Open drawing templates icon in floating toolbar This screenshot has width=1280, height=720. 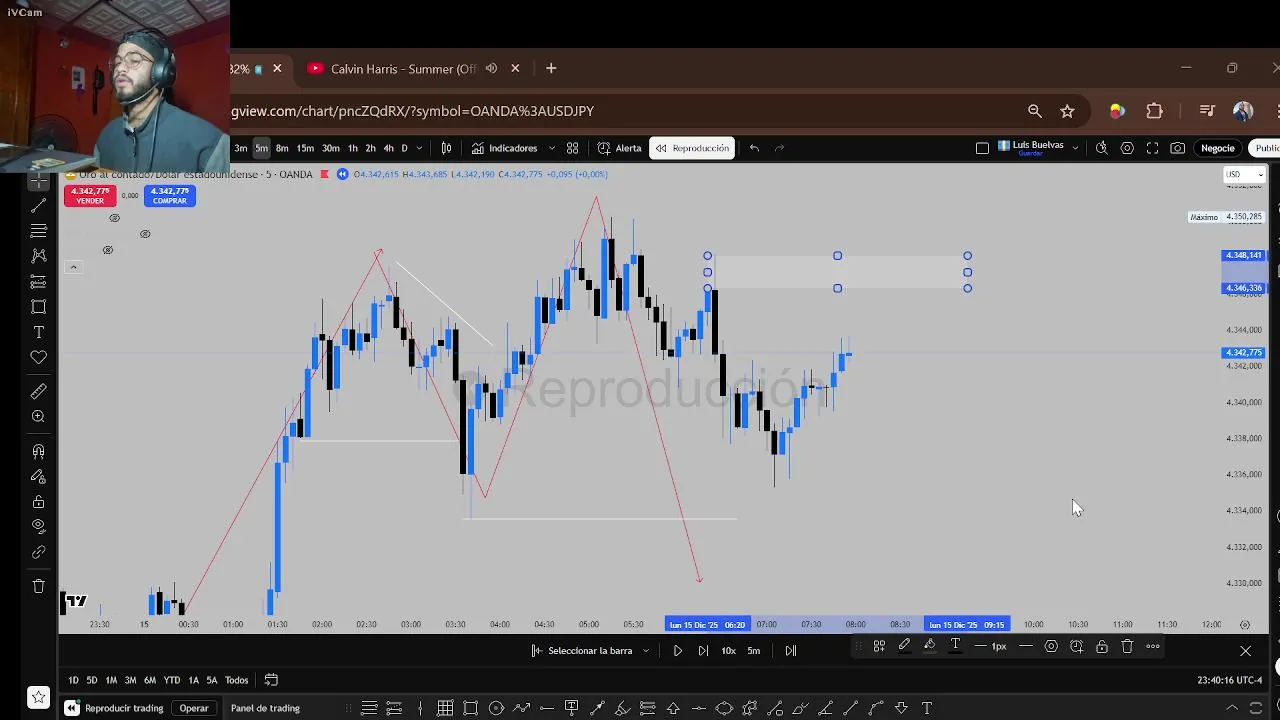(x=879, y=647)
